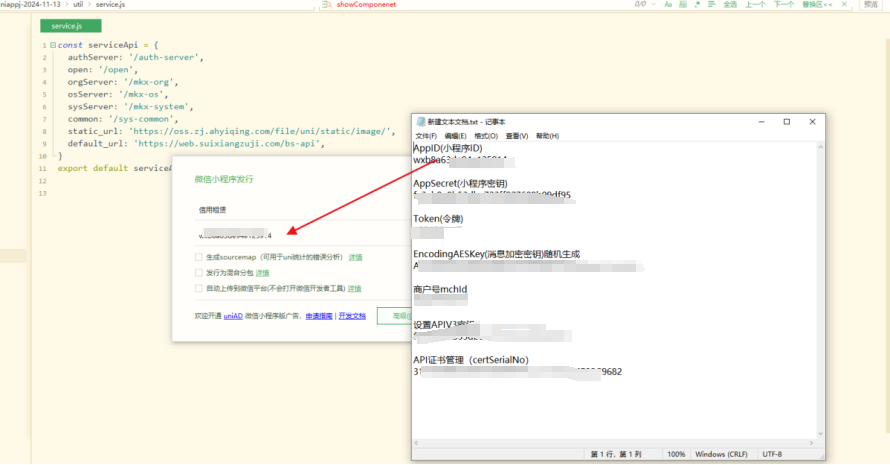Open the uniAD link

[x=233, y=316]
